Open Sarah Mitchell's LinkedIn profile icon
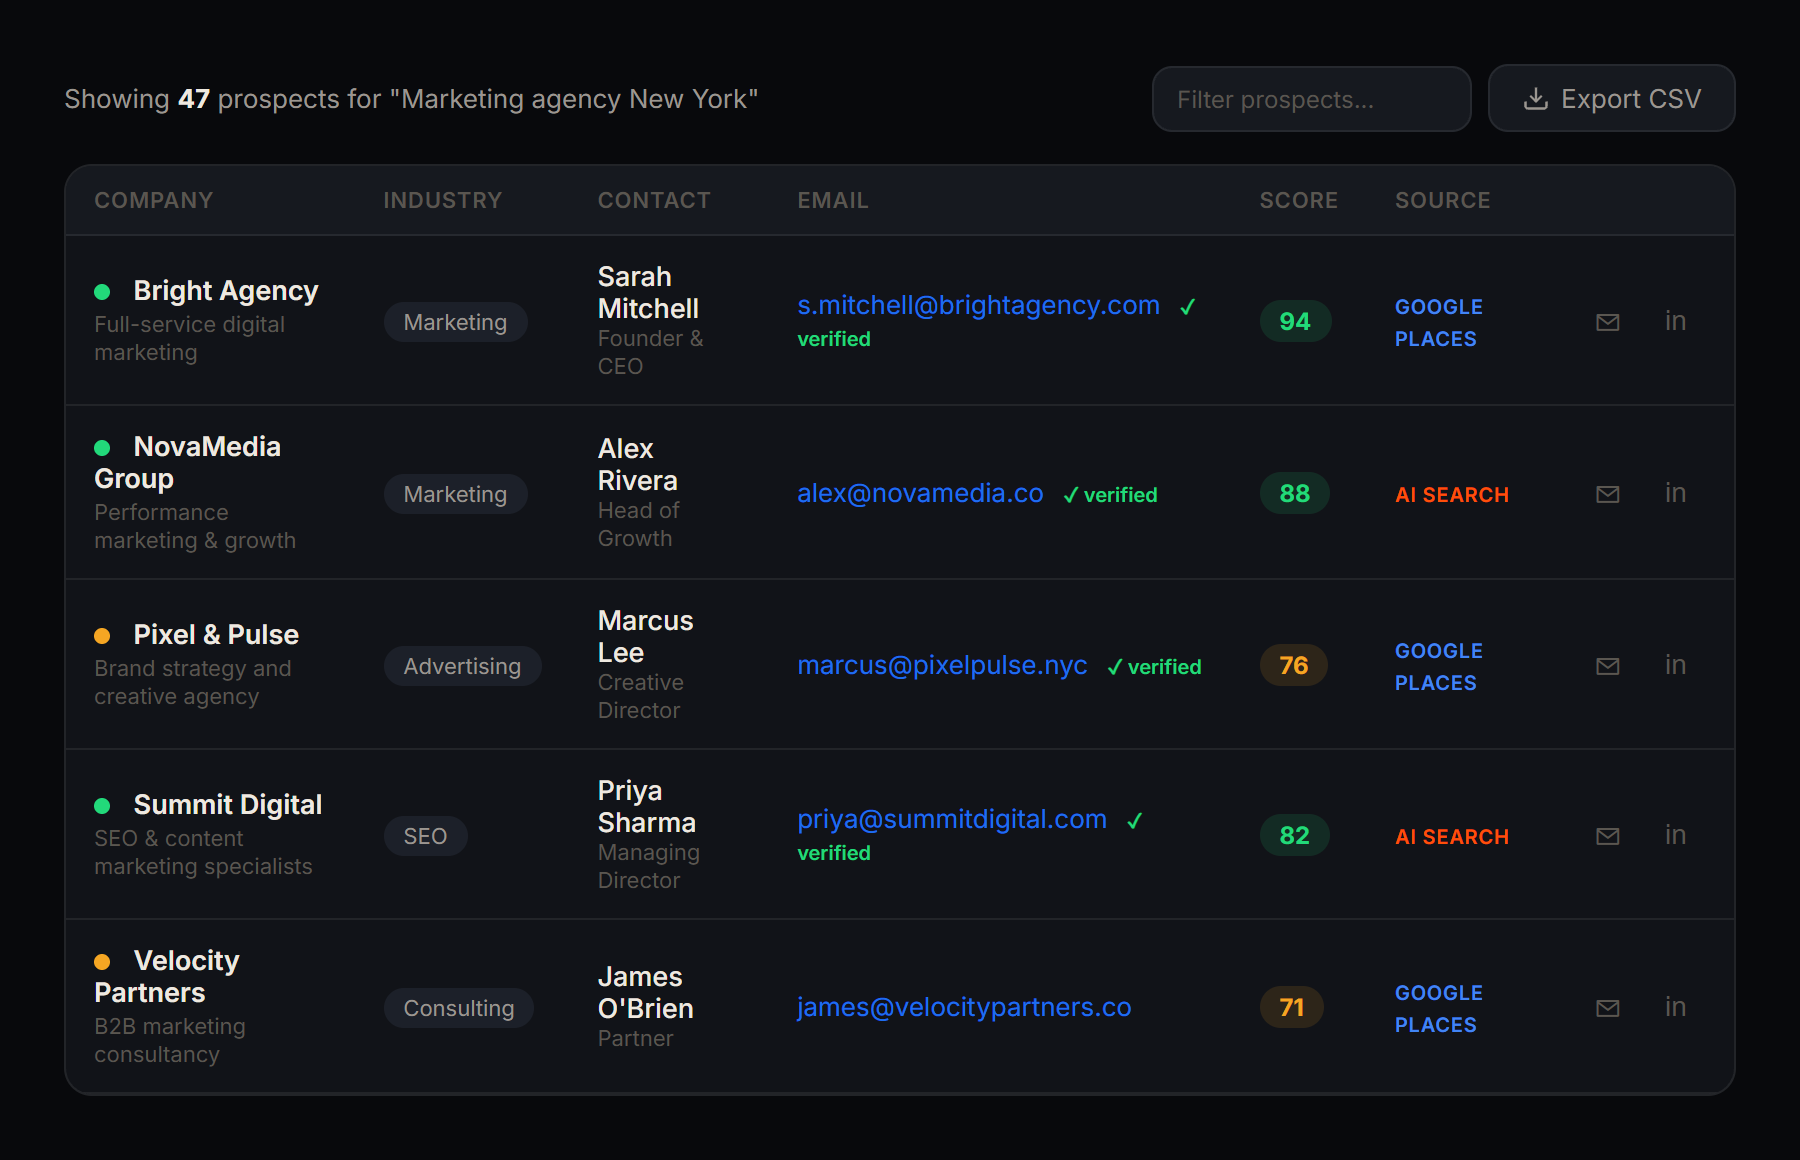 click(1676, 321)
